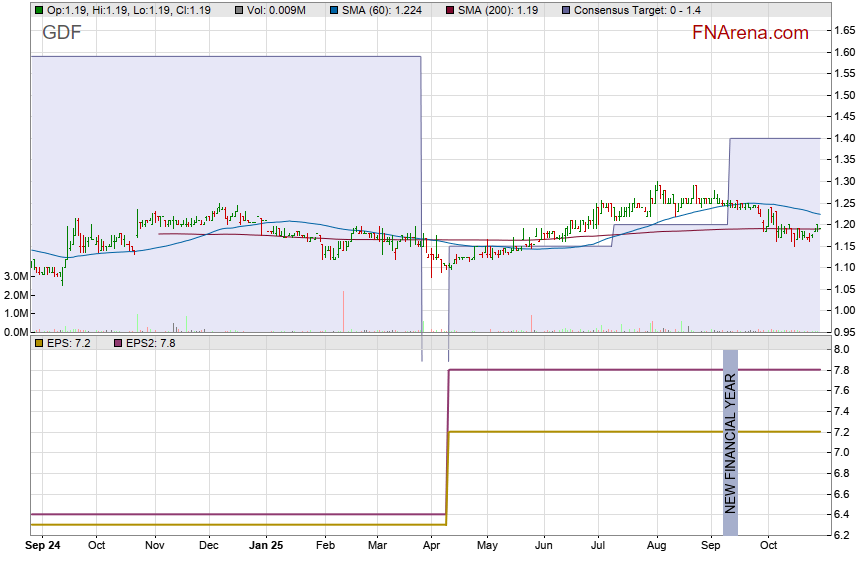This screenshot has height=566, width=859.
Task: Select the GDF ticker label
Action: coord(62,33)
